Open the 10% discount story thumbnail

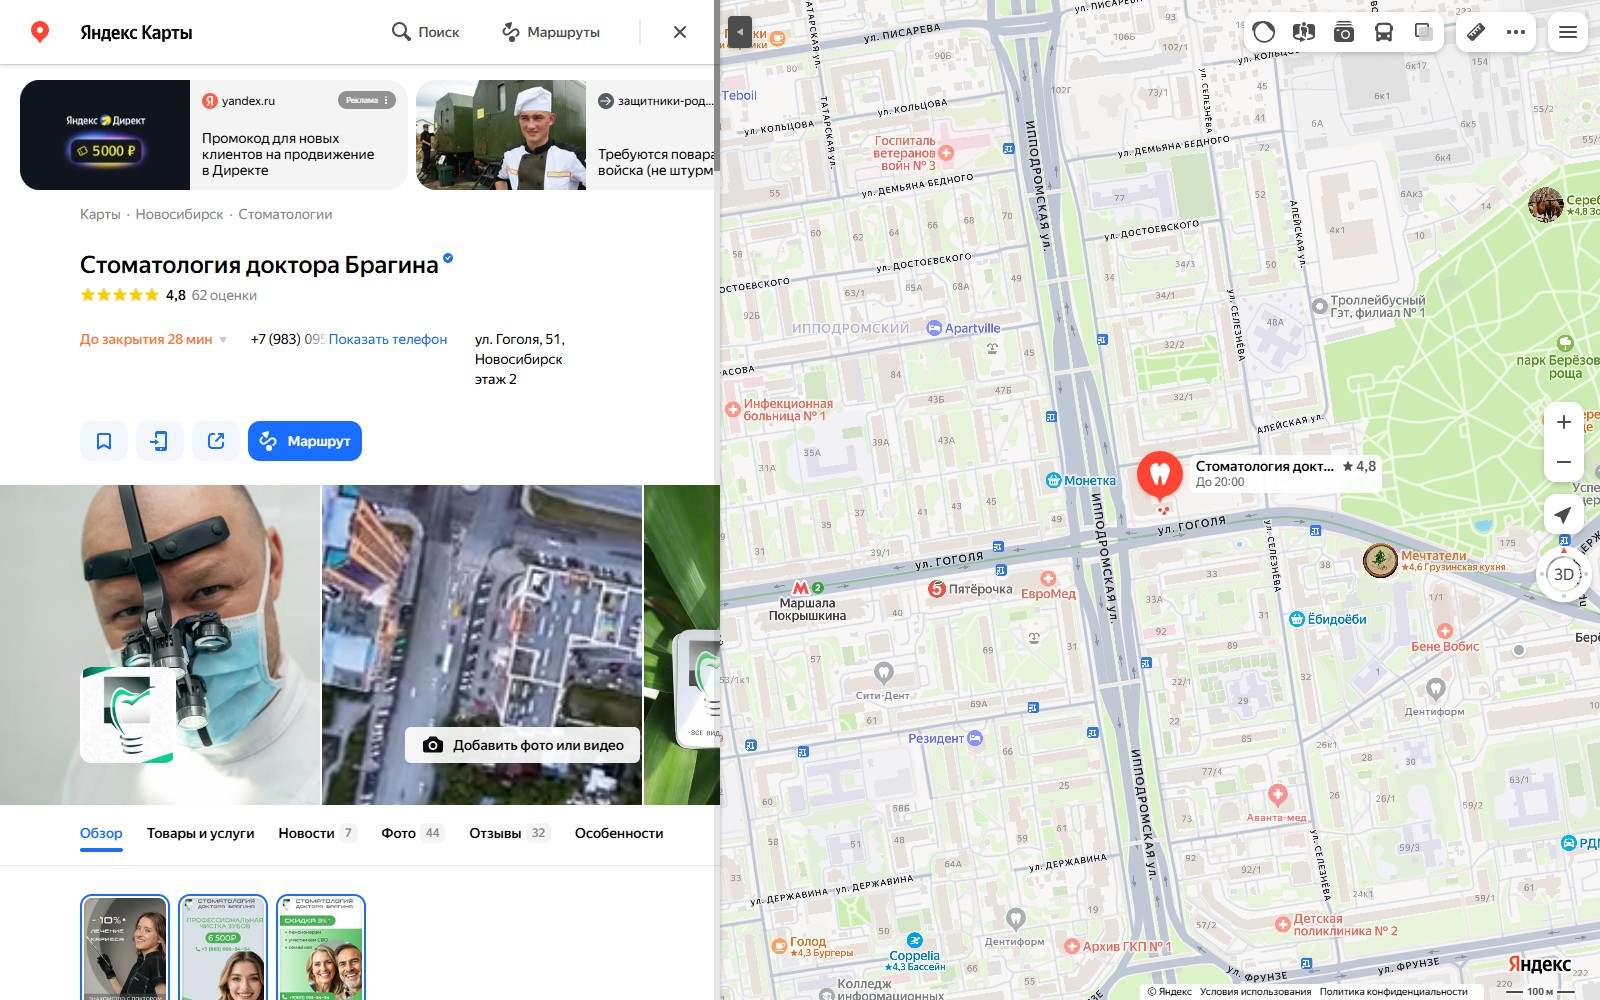(x=125, y=948)
